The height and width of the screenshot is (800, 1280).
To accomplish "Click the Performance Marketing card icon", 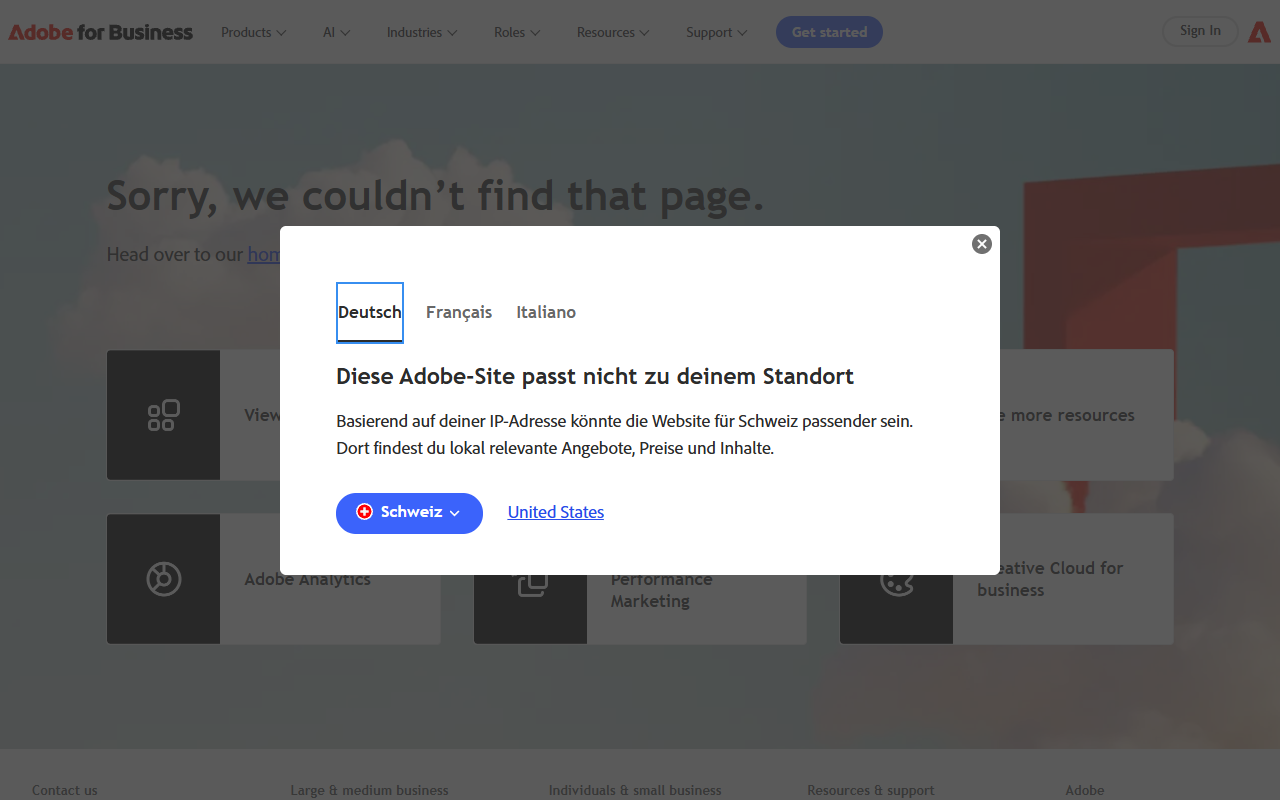I will (x=531, y=581).
